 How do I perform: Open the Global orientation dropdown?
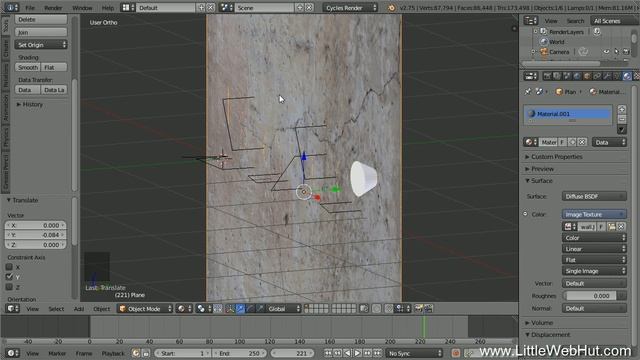pos(283,309)
